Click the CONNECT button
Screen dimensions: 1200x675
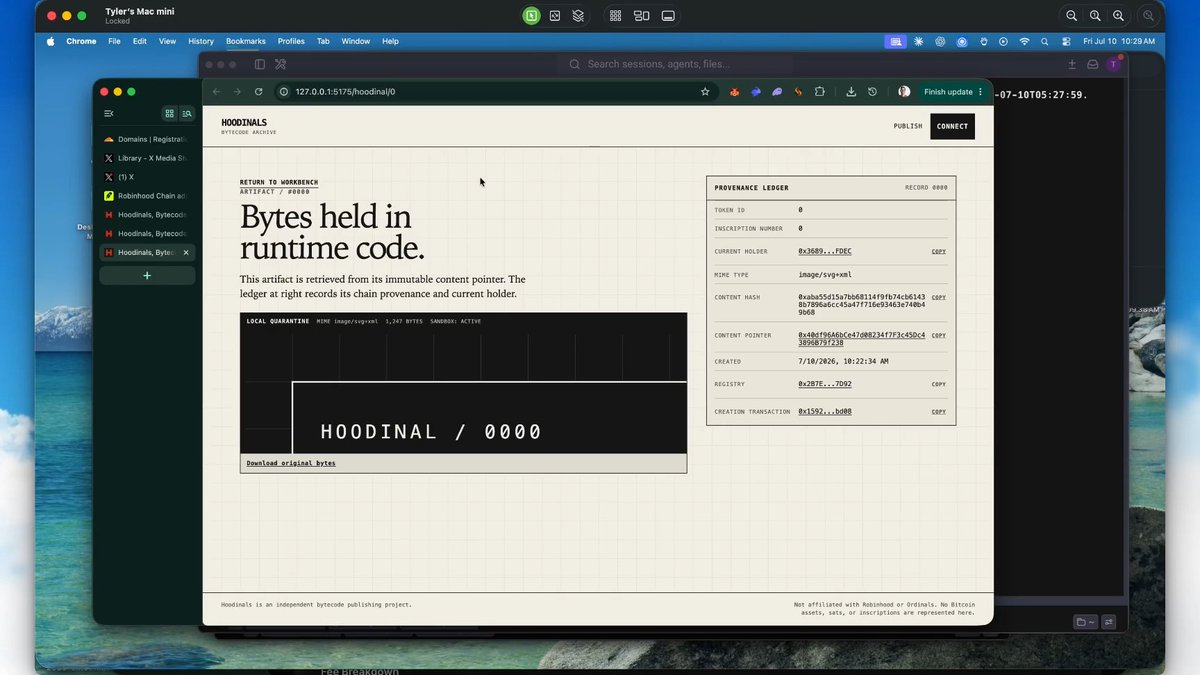(952, 126)
